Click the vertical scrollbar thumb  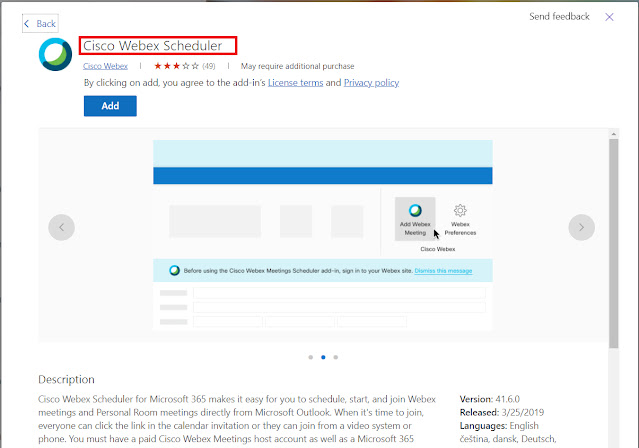614,243
